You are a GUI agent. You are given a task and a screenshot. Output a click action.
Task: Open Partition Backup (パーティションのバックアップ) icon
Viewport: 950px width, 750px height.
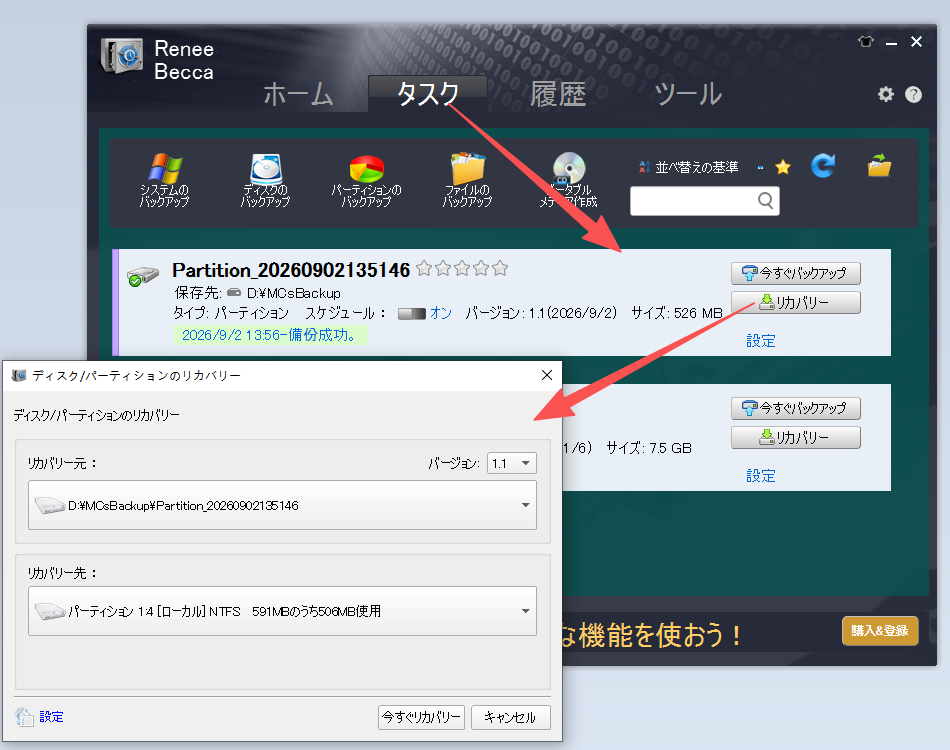(x=366, y=179)
